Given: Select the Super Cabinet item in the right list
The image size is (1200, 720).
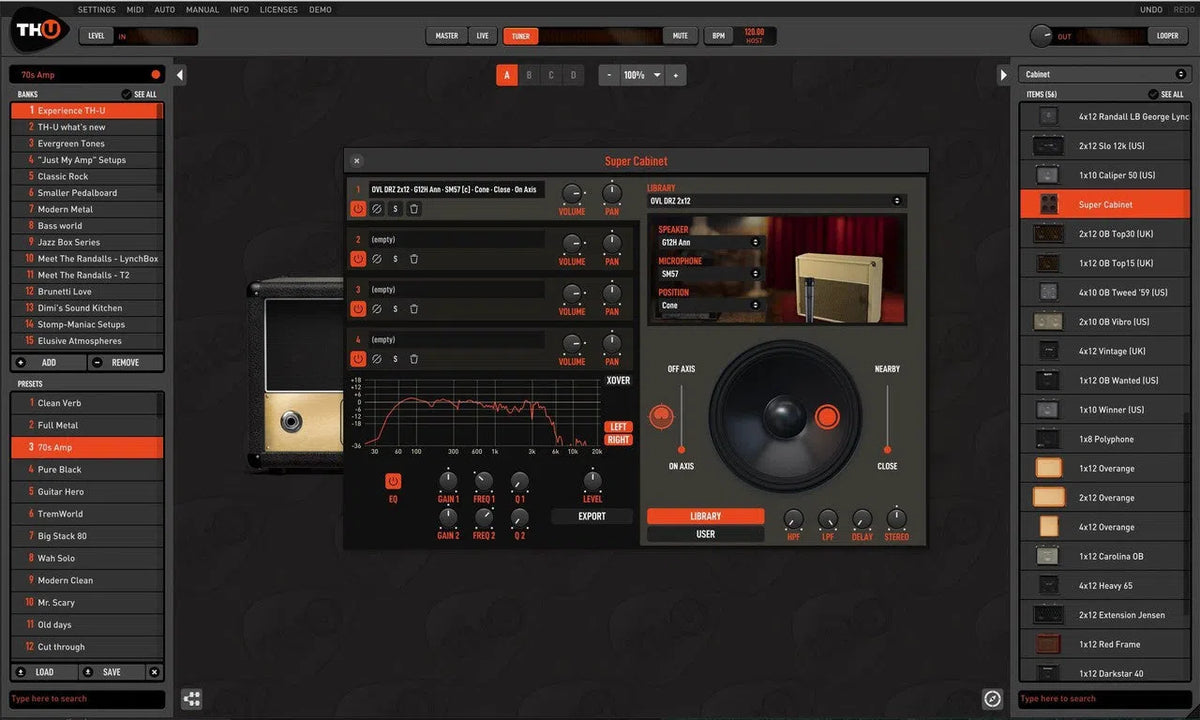Looking at the screenshot, I should (1103, 203).
